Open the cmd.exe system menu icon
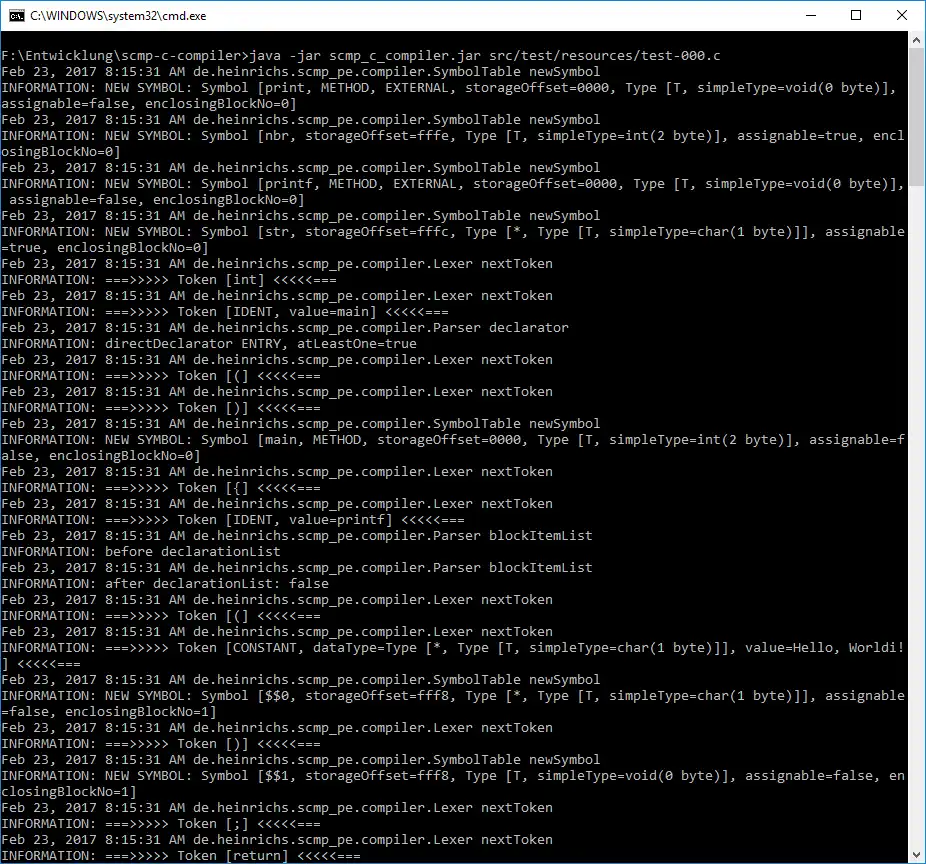Screen dimensions: 926x864 pyautogui.click(x=17, y=15)
